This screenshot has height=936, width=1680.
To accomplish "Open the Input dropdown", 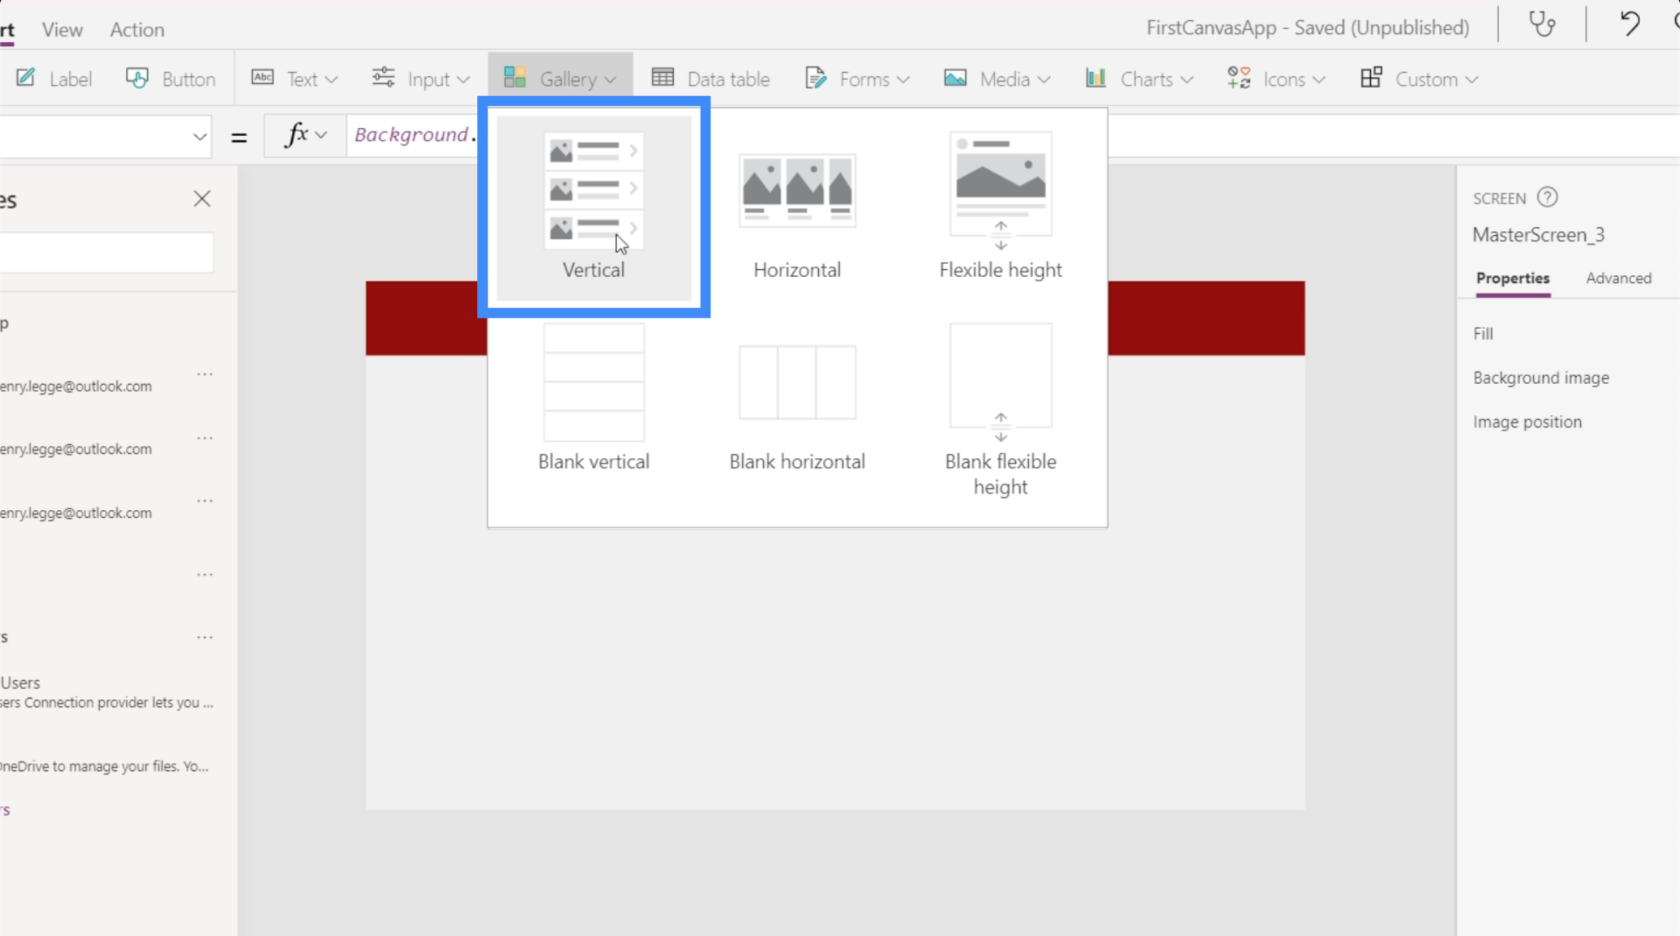I will [x=421, y=79].
